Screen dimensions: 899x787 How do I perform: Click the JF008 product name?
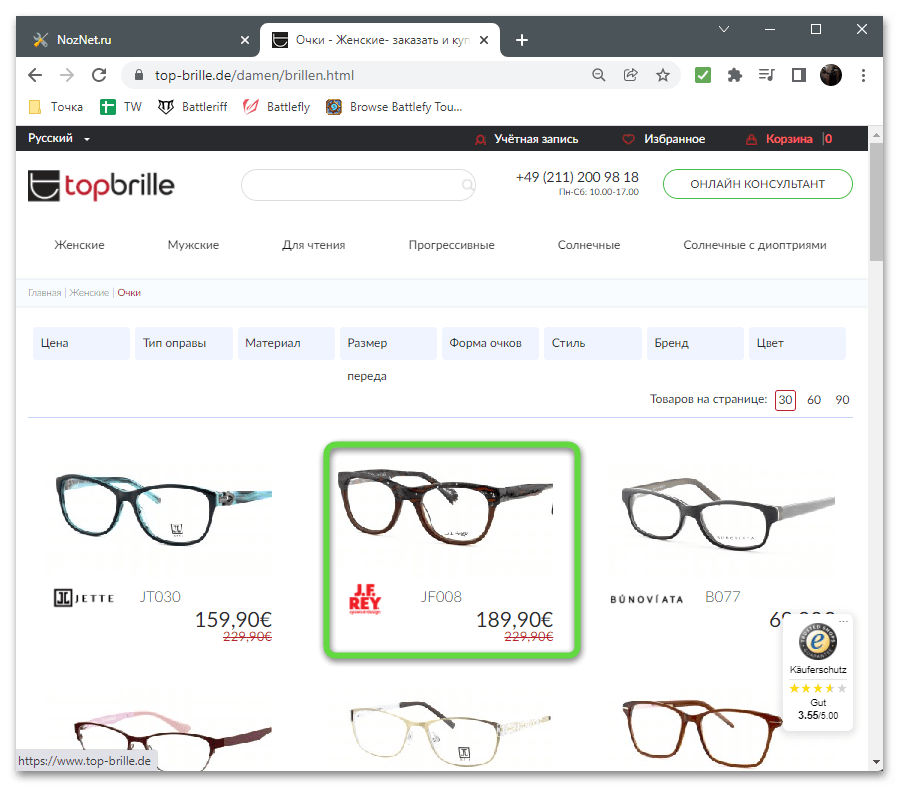pyautogui.click(x=441, y=597)
